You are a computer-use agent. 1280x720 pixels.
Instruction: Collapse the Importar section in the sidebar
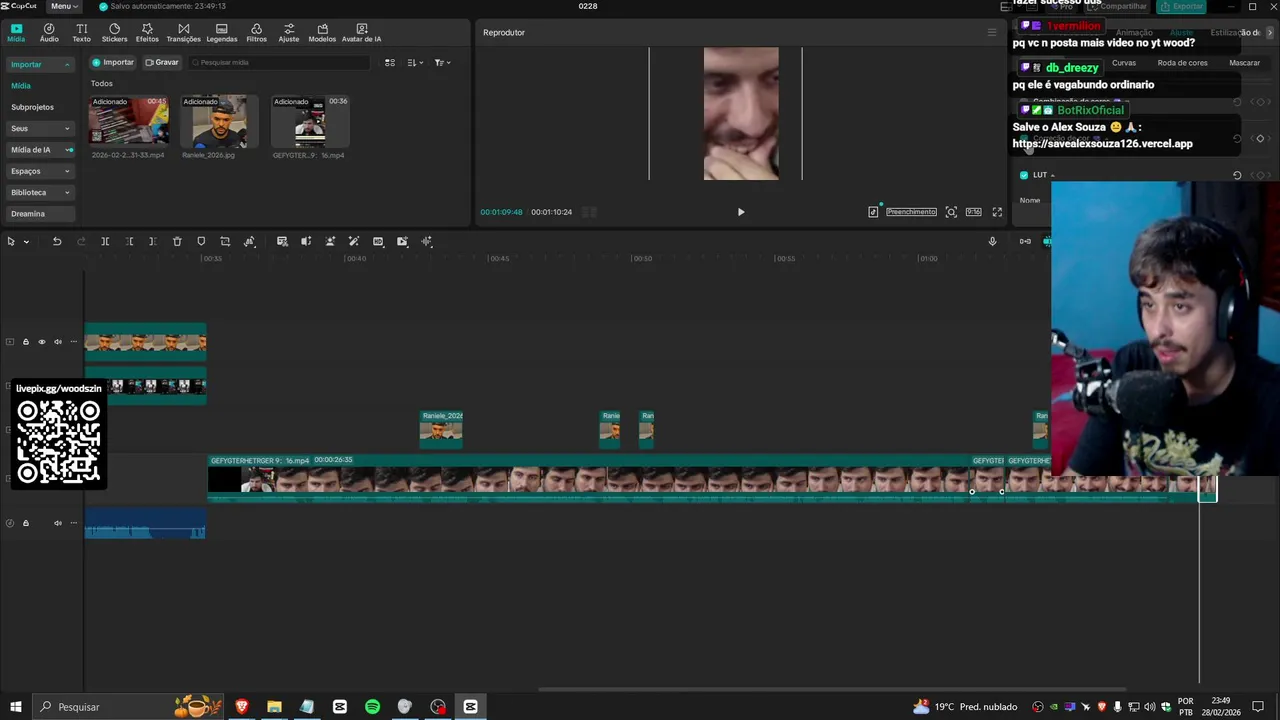[x=67, y=64]
